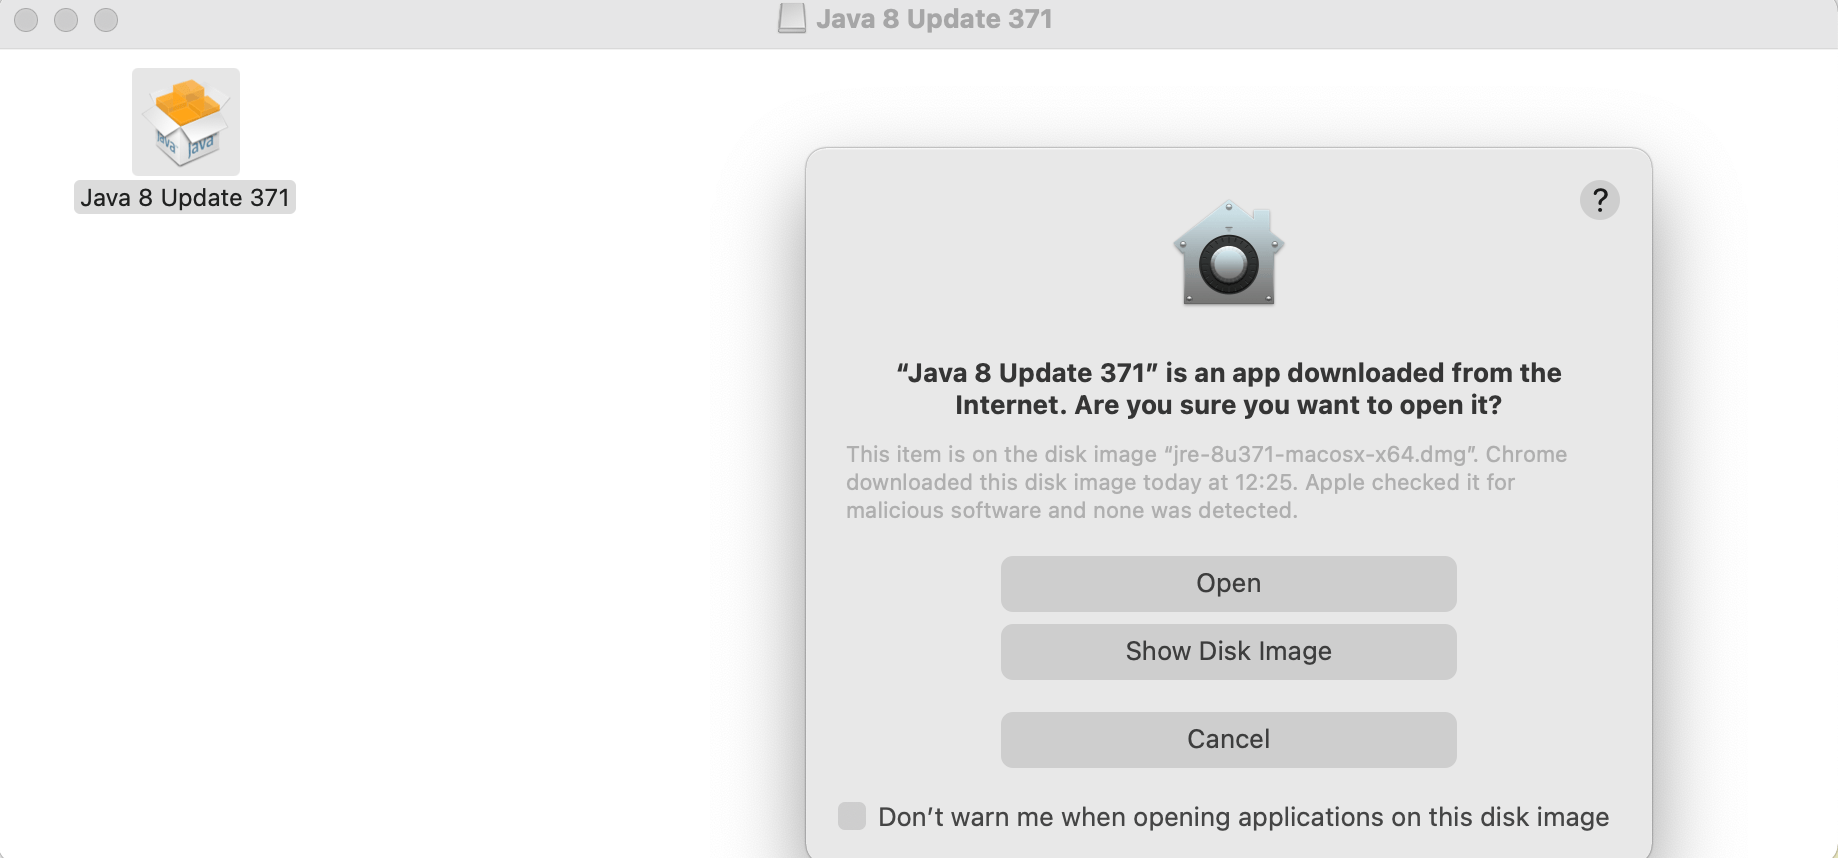Viewport: 1838px width, 858px height.
Task: Click the disk icon in window title
Action: coord(792,19)
